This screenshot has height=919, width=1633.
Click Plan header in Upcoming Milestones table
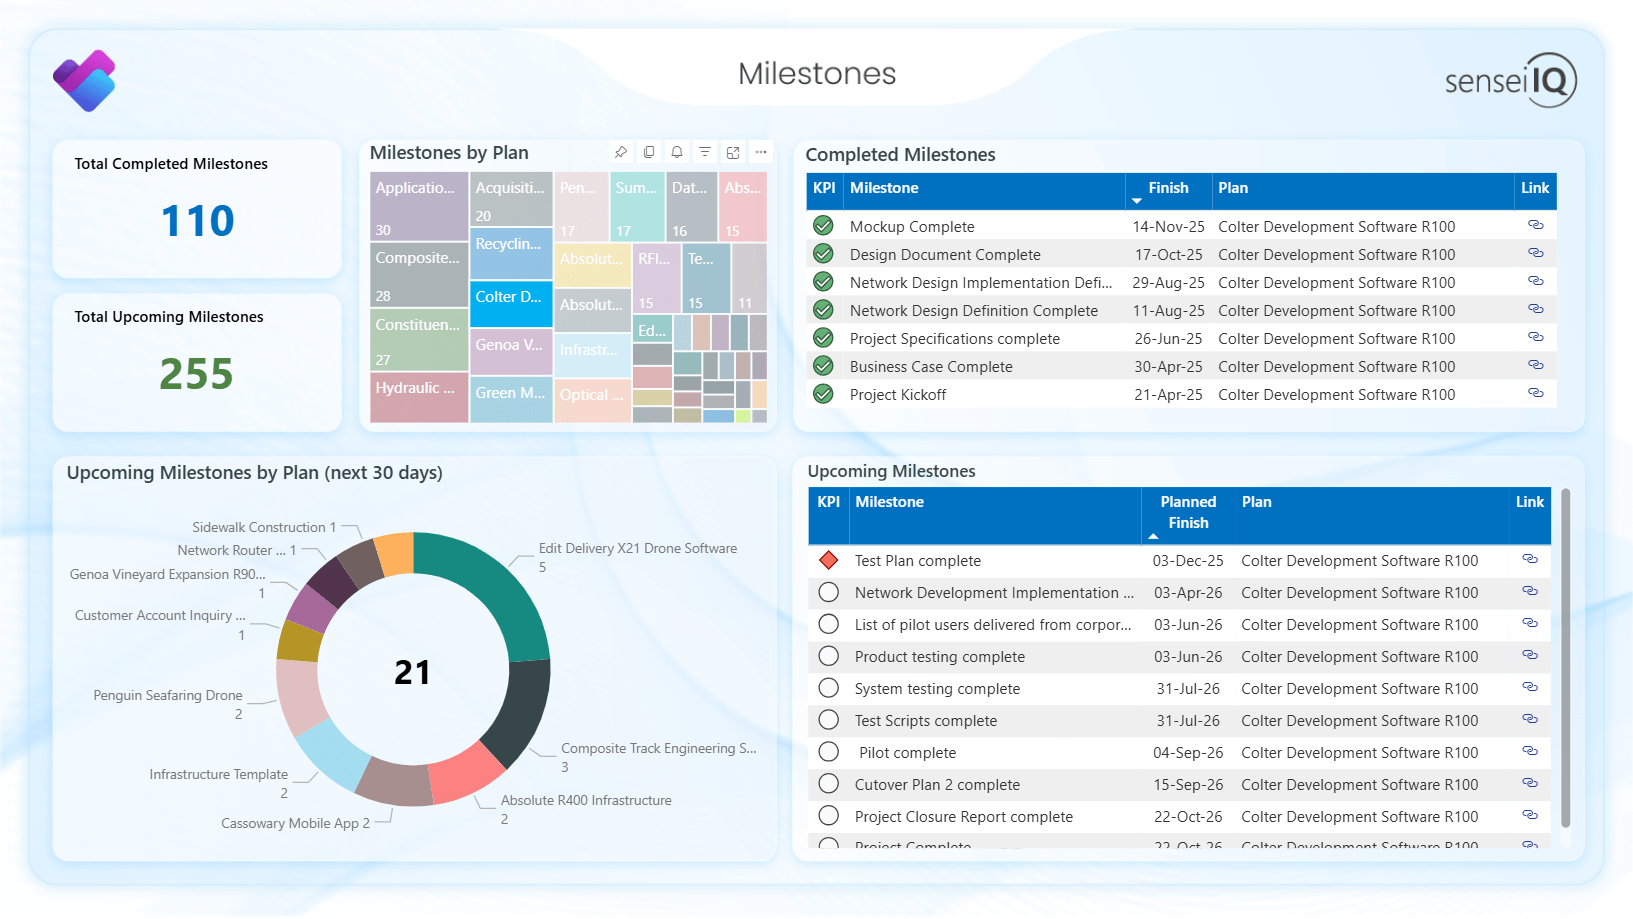(1256, 502)
